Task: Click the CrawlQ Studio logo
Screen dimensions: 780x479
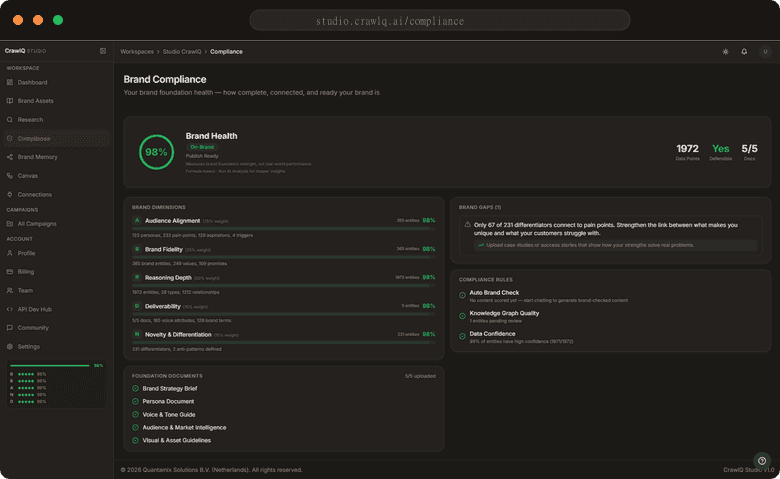Action: tap(25, 51)
